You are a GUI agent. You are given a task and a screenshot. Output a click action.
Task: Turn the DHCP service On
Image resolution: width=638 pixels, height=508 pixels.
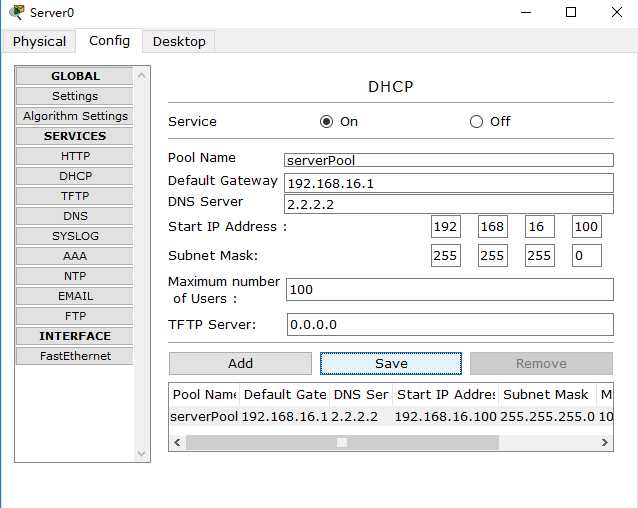pos(326,122)
